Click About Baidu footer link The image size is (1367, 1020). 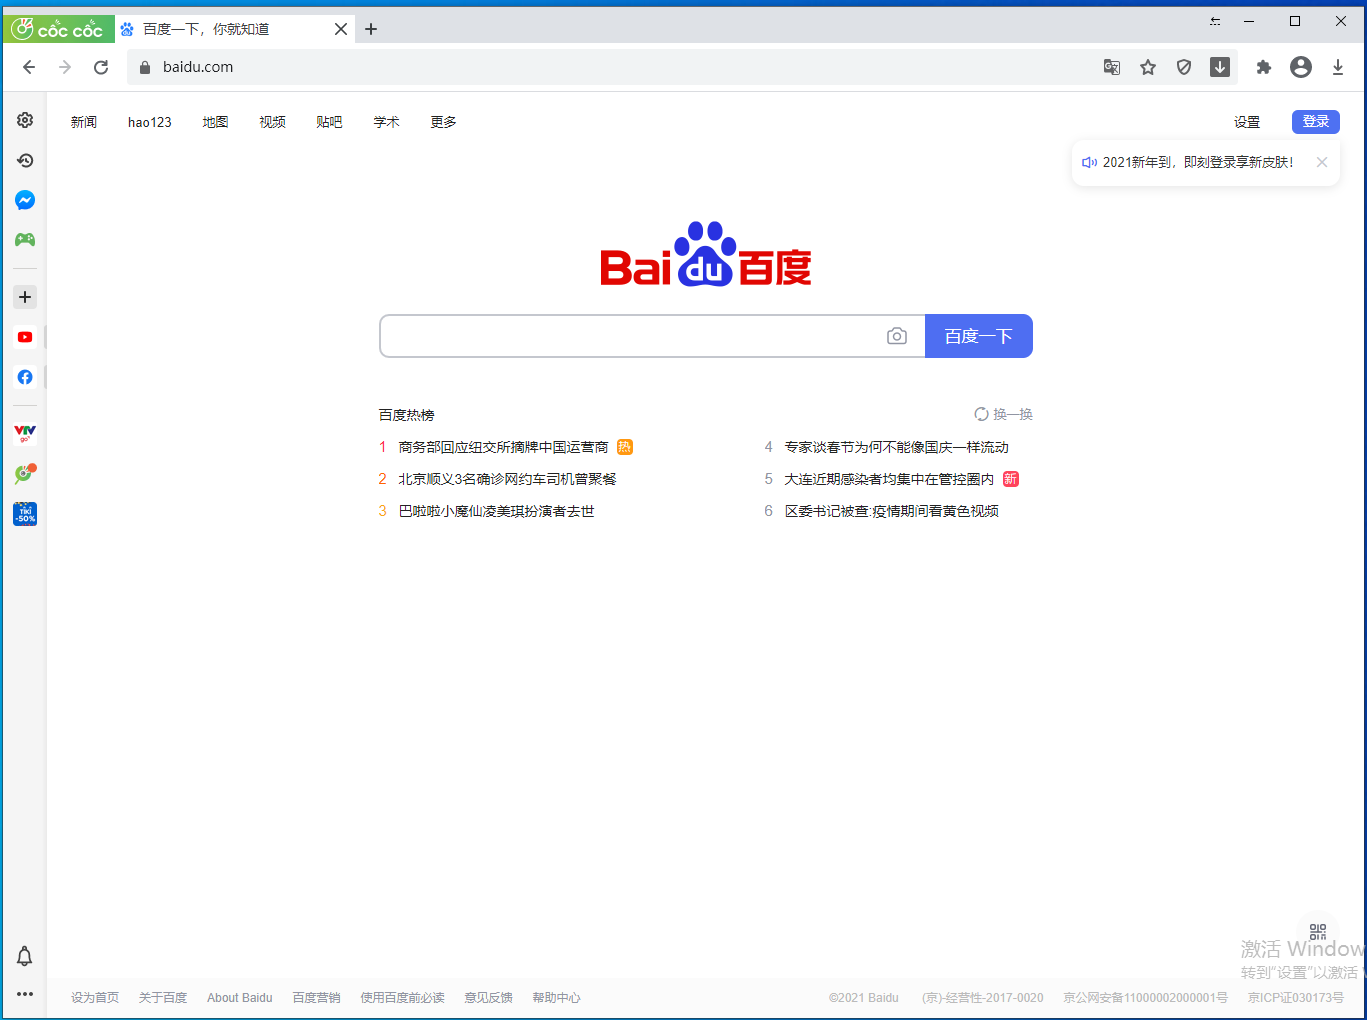pyautogui.click(x=240, y=998)
